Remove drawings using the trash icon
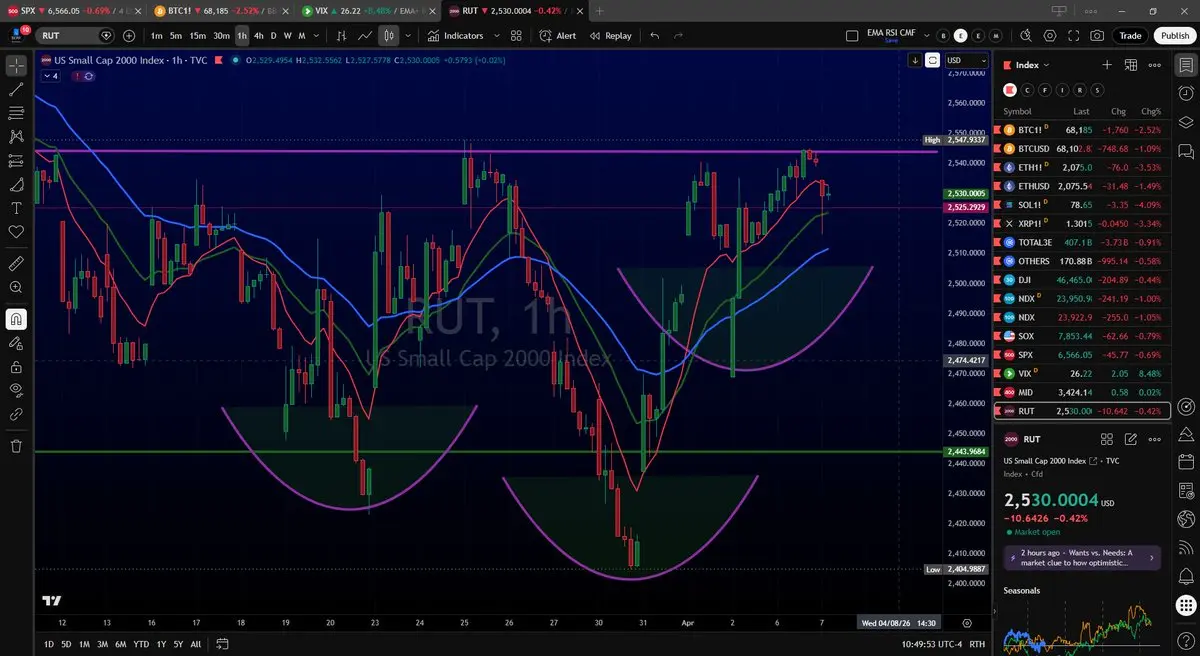 [x=16, y=446]
